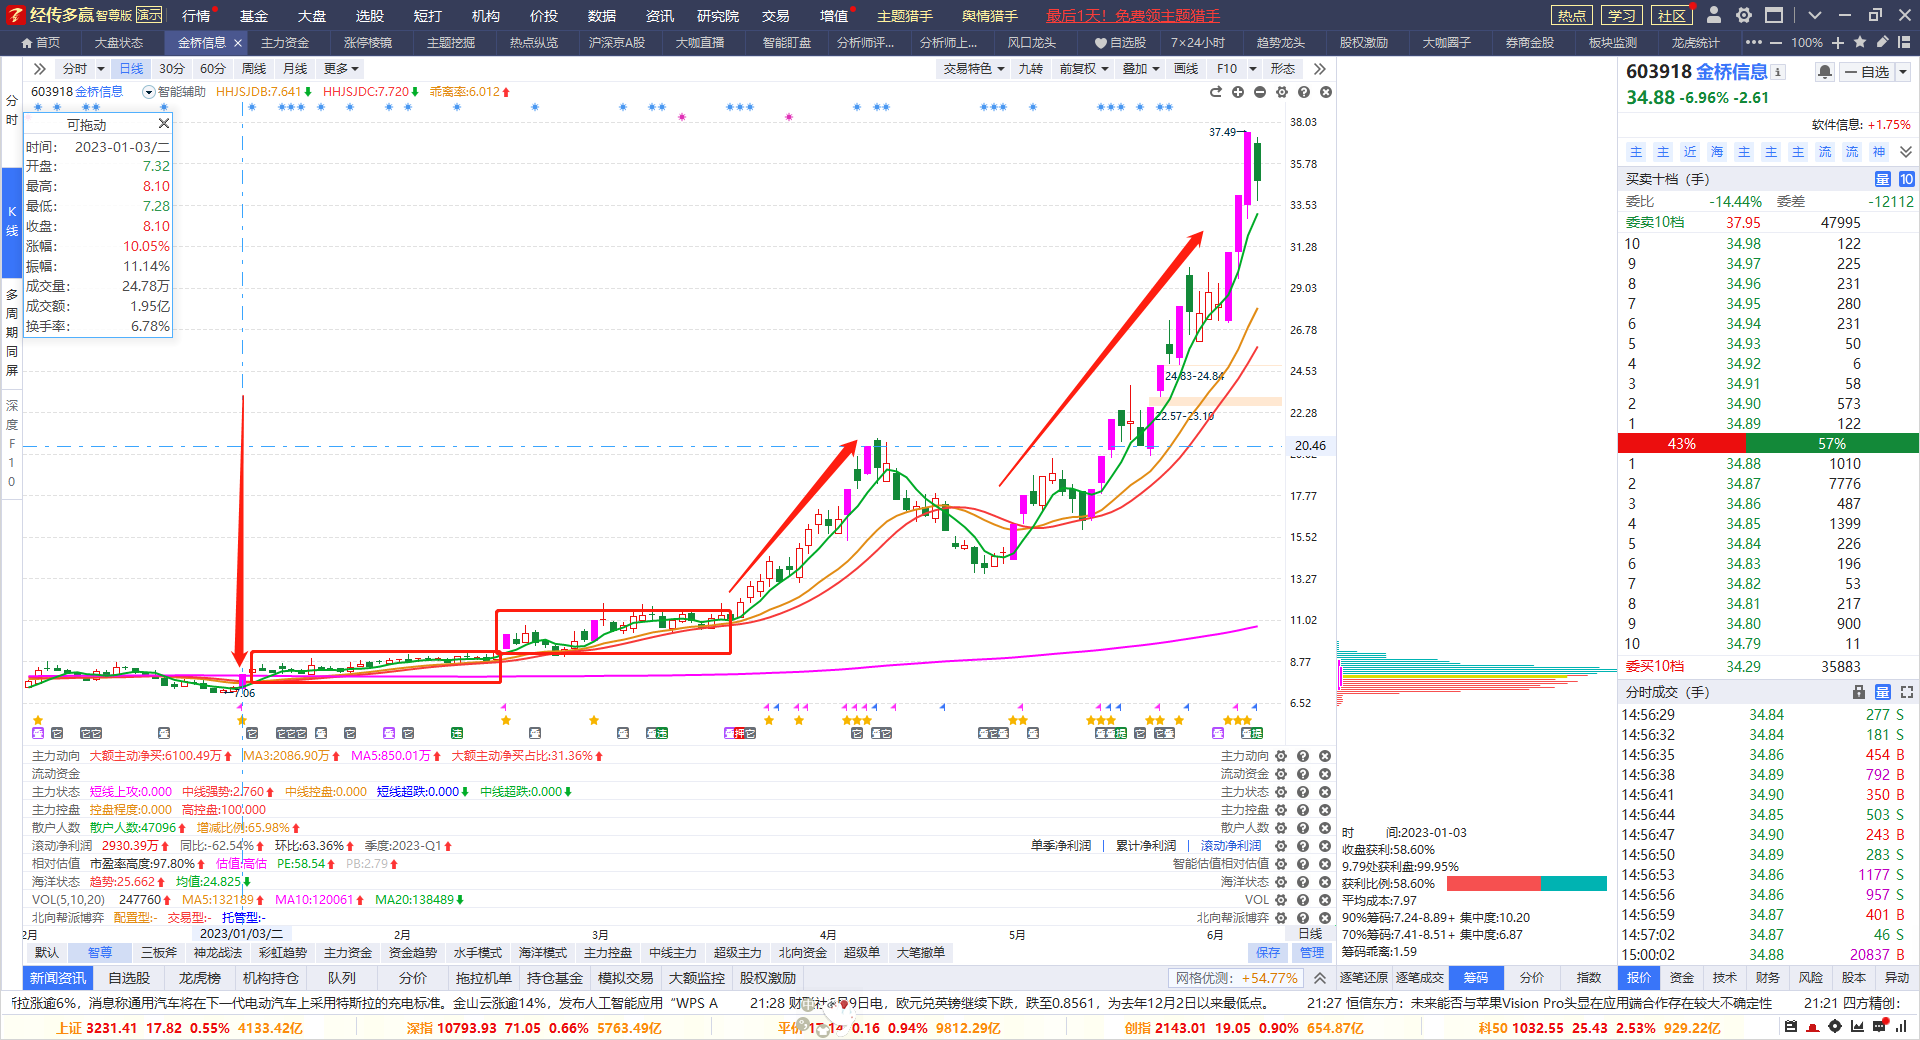The height and width of the screenshot is (1040, 1920).
Task: Click the 14:56:53 trade row
Action: click(1767, 875)
